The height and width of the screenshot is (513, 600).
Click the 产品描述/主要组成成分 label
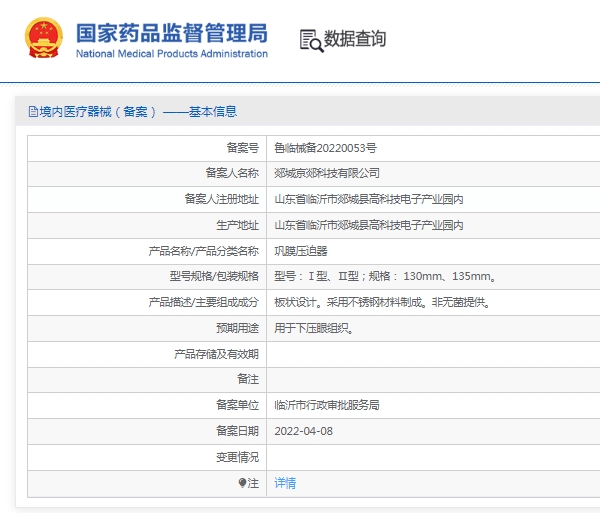204,303
